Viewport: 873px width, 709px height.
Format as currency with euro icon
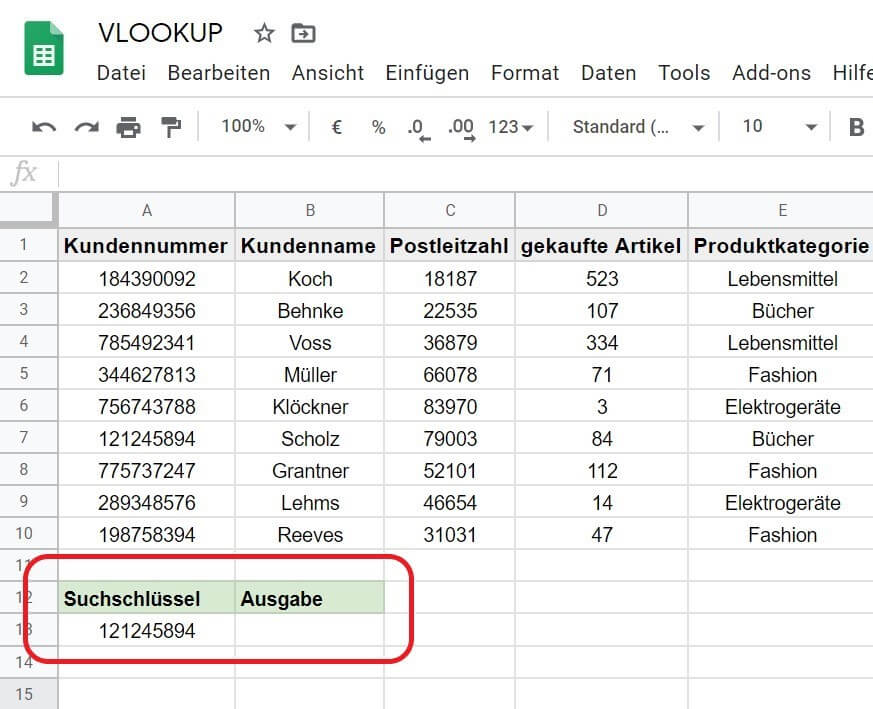coord(337,127)
